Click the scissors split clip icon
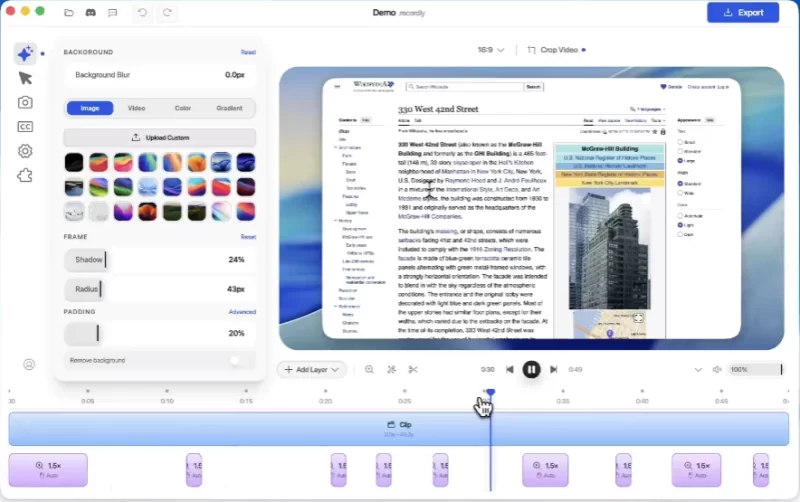Image resolution: width=800 pixels, height=502 pixels. pos(413,369)
